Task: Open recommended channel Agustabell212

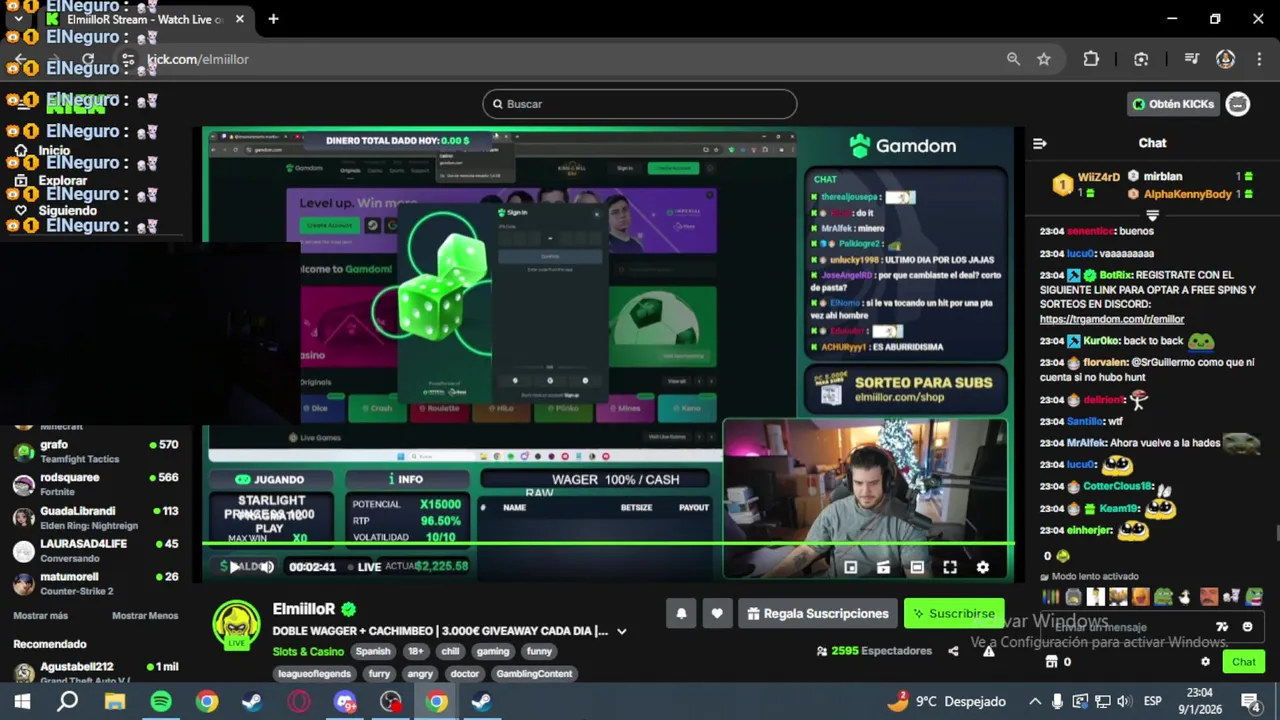Action: point(95,672)
